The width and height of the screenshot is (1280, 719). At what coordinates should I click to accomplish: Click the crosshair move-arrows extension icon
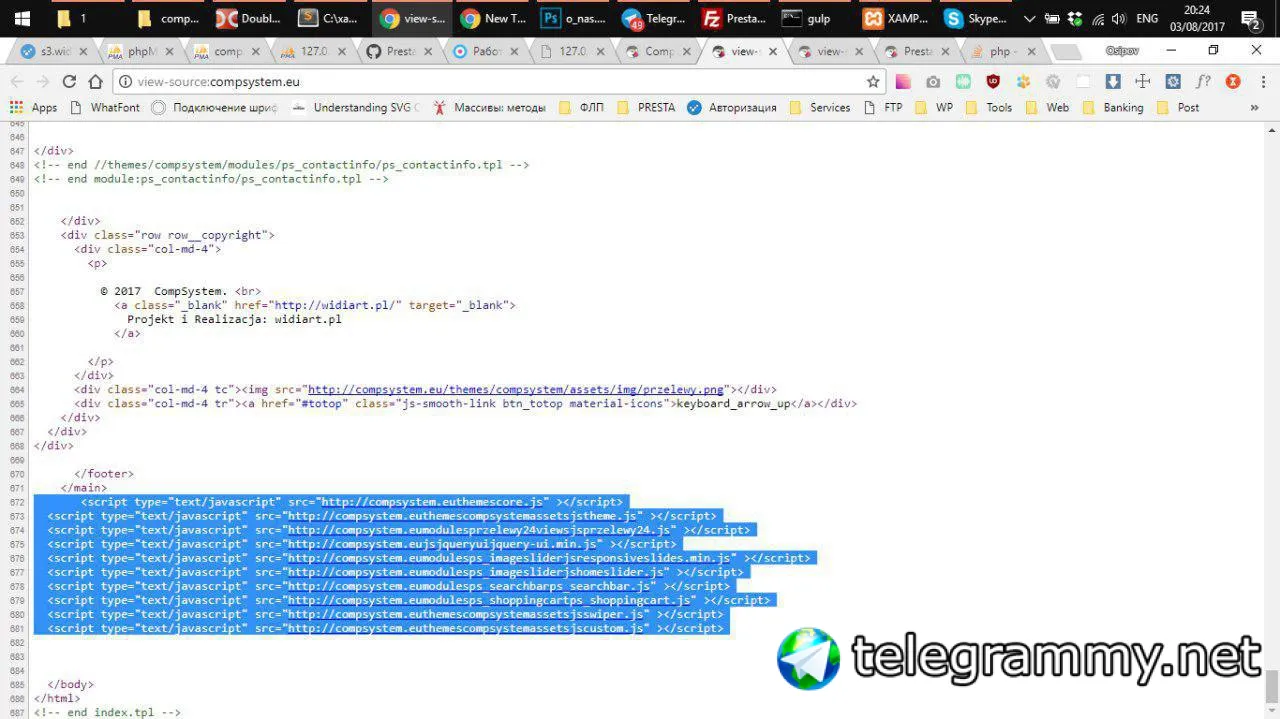point(1143,82)
